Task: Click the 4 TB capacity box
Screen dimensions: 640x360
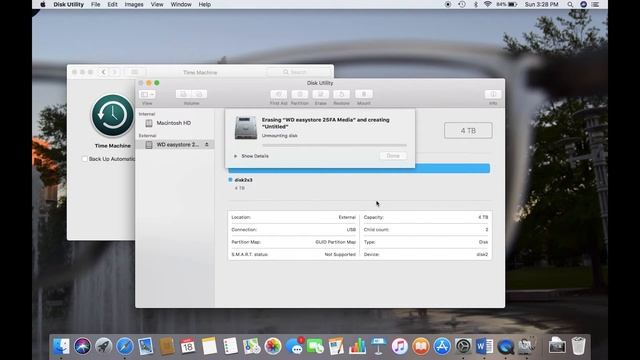Action: coord(468,131)
